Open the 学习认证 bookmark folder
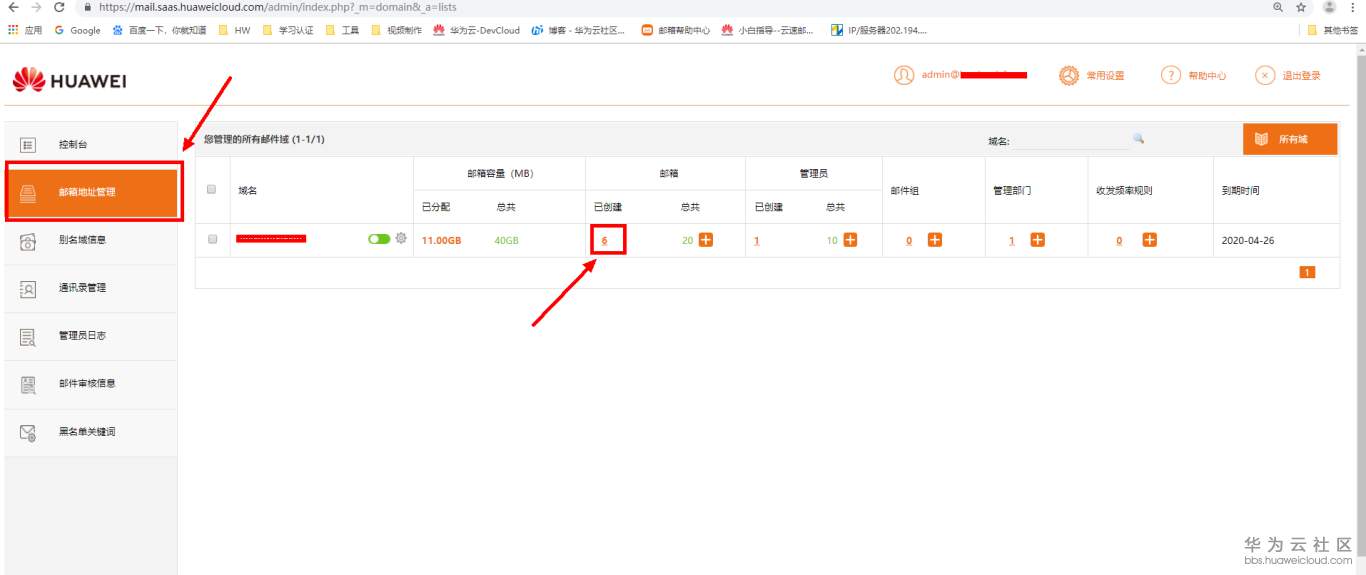Viewport: 1366px width, 575px height. coord(289,30)
